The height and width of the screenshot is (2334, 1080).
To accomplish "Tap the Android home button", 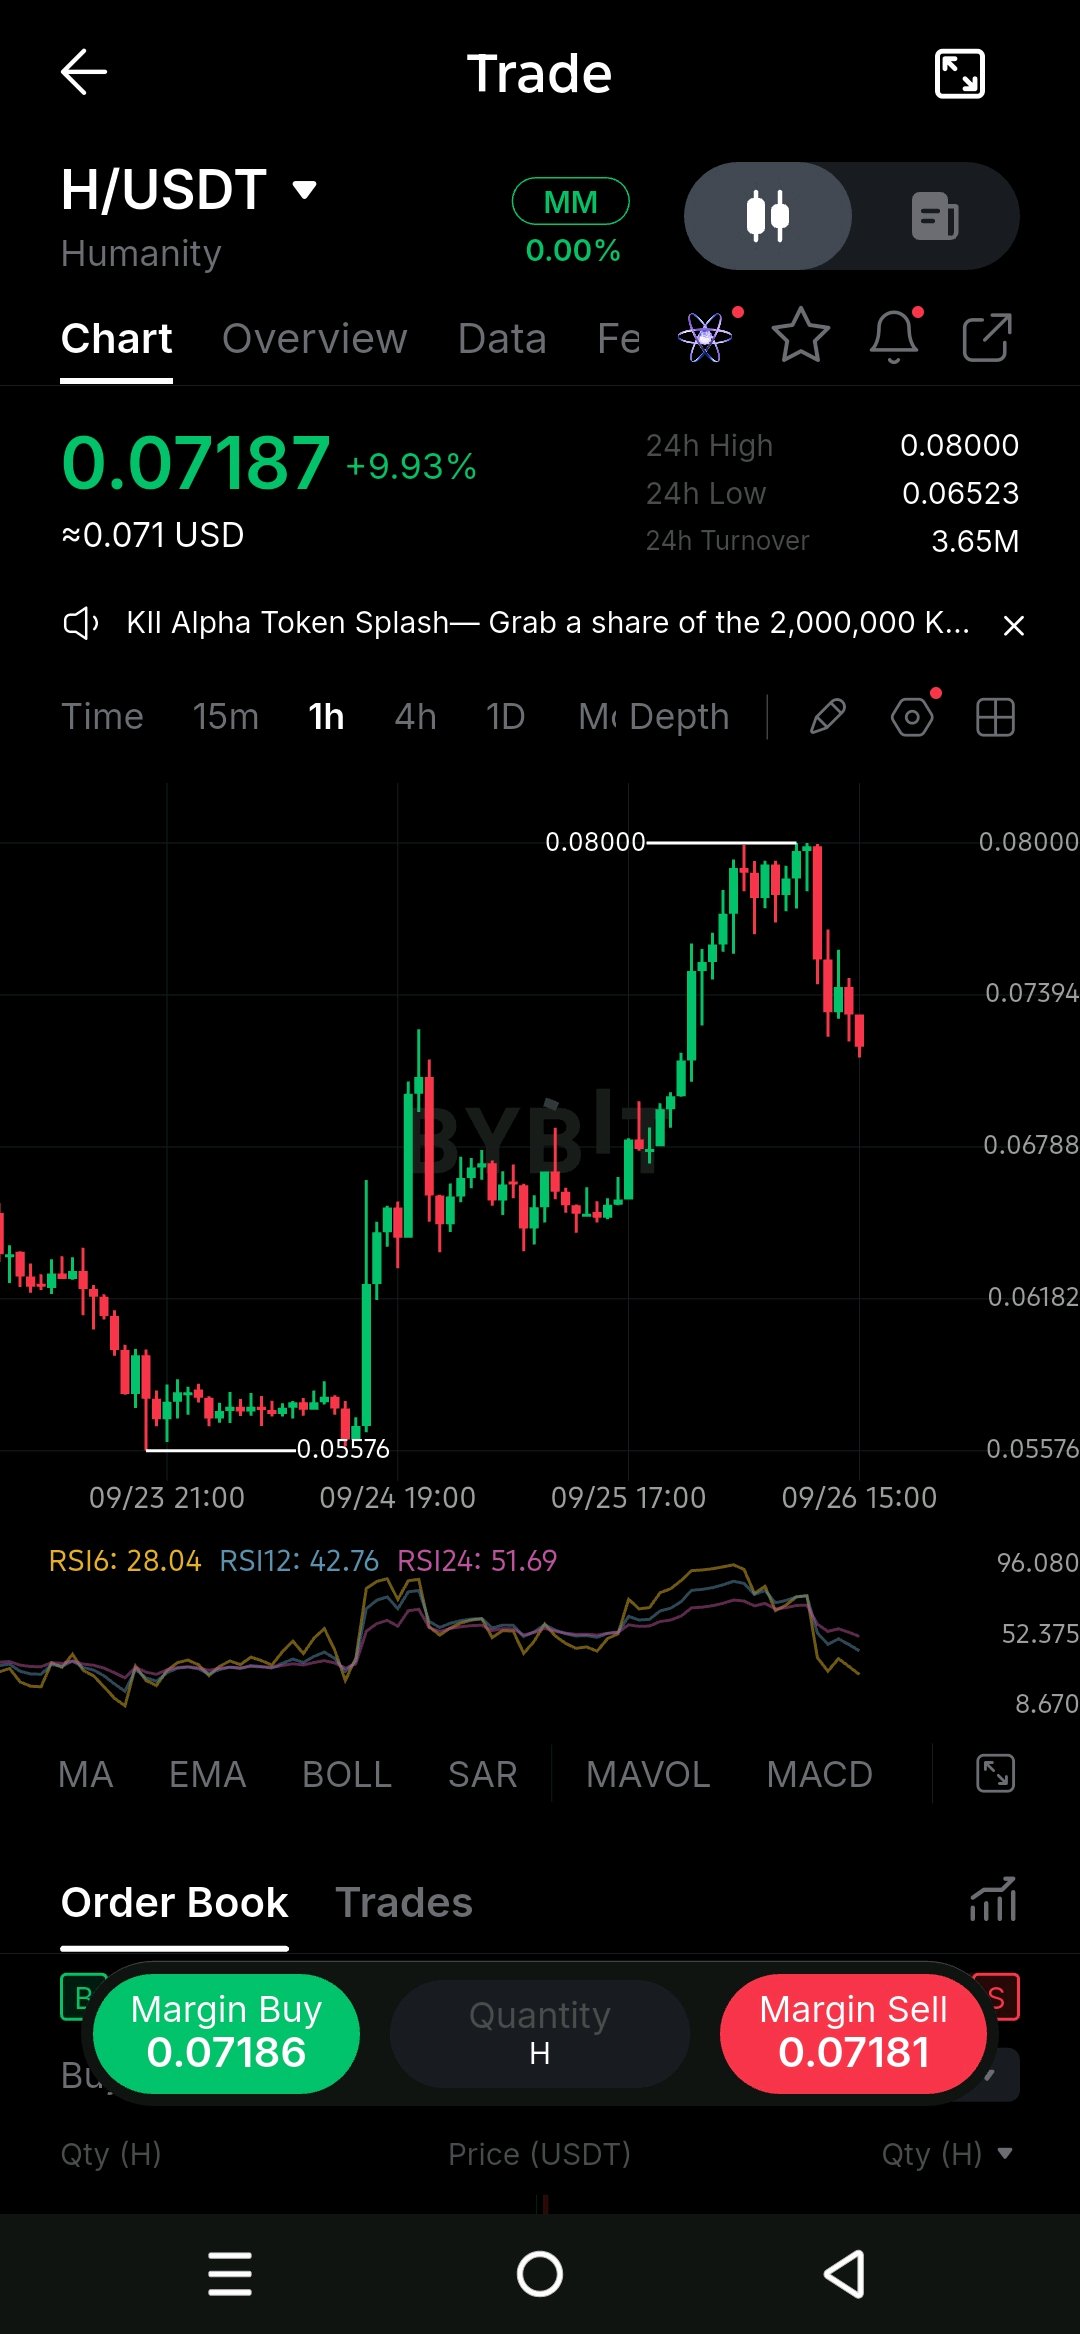I will pos(540,2275).
